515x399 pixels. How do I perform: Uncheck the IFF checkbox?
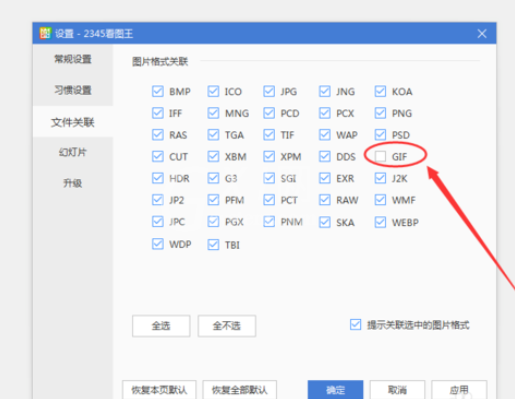pyautogui.click(x=158, y=113)
